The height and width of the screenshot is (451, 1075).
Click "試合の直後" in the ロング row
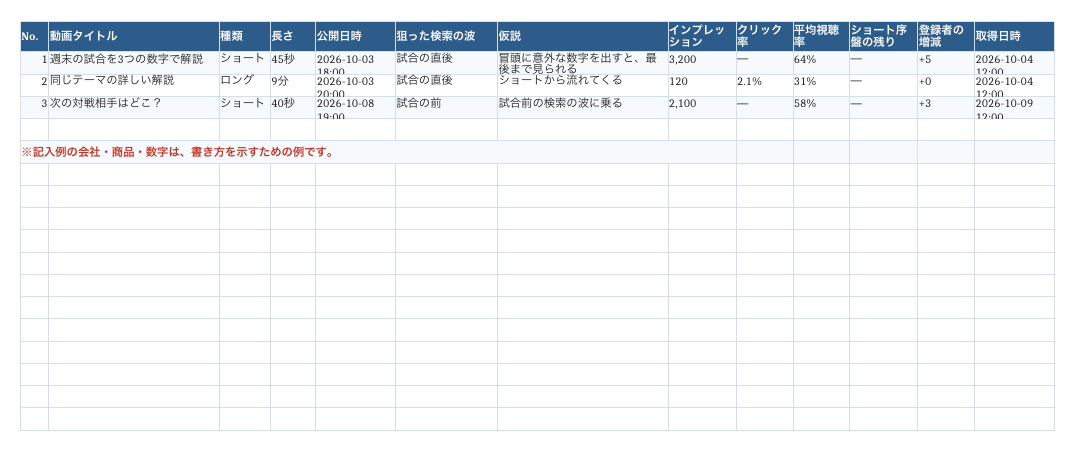tap(446, 85)
